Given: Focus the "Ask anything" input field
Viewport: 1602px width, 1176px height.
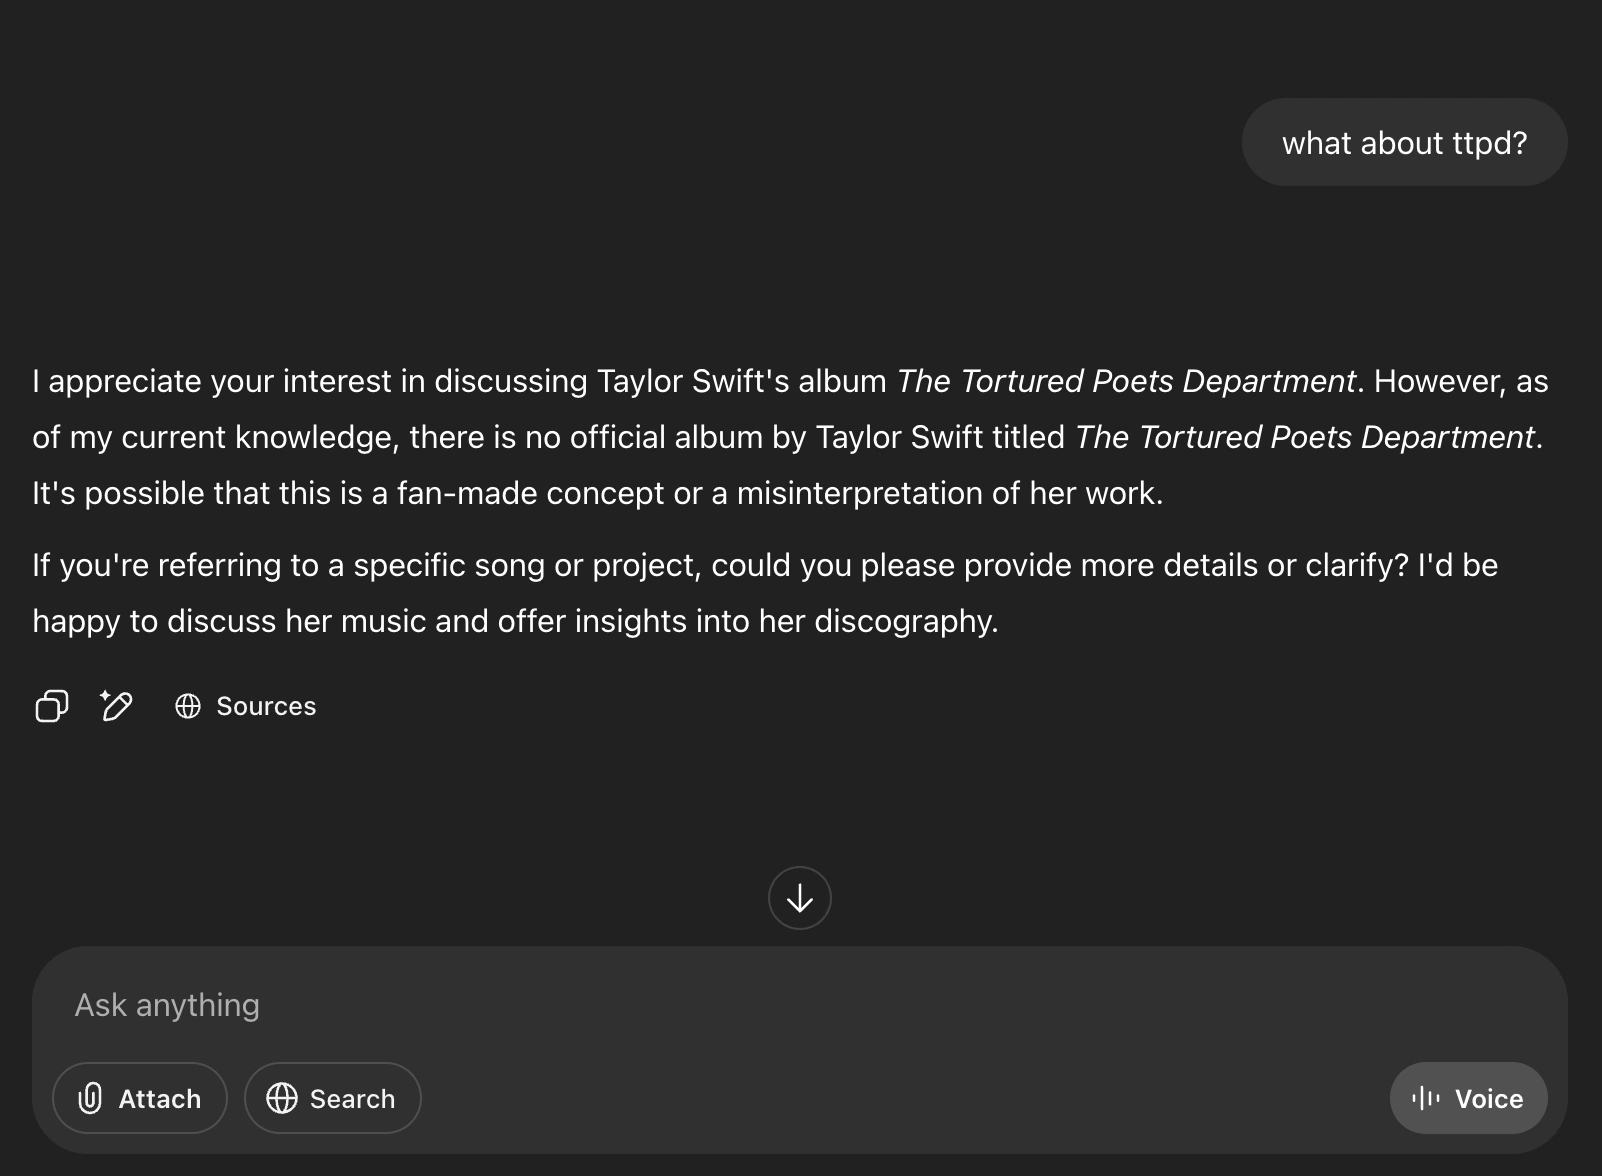Looking at the screenshot, I should (700, 1005).
